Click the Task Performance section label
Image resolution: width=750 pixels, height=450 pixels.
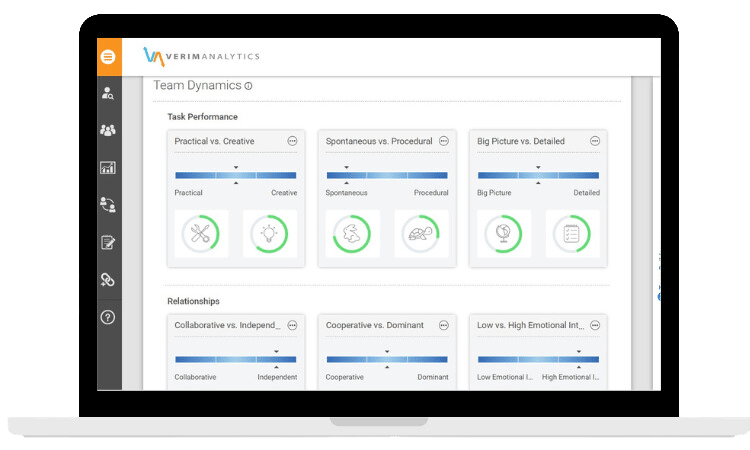(x=202, y=117)
